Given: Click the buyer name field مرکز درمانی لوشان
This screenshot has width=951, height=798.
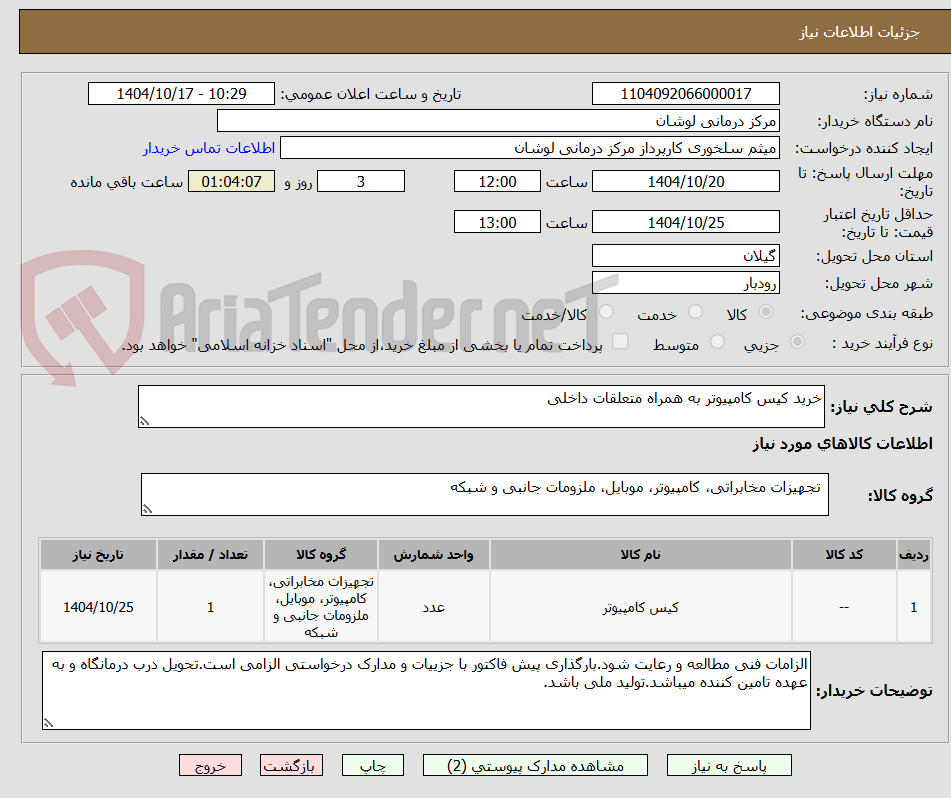Looking at the screenshot, I should (x=498, y=121).
